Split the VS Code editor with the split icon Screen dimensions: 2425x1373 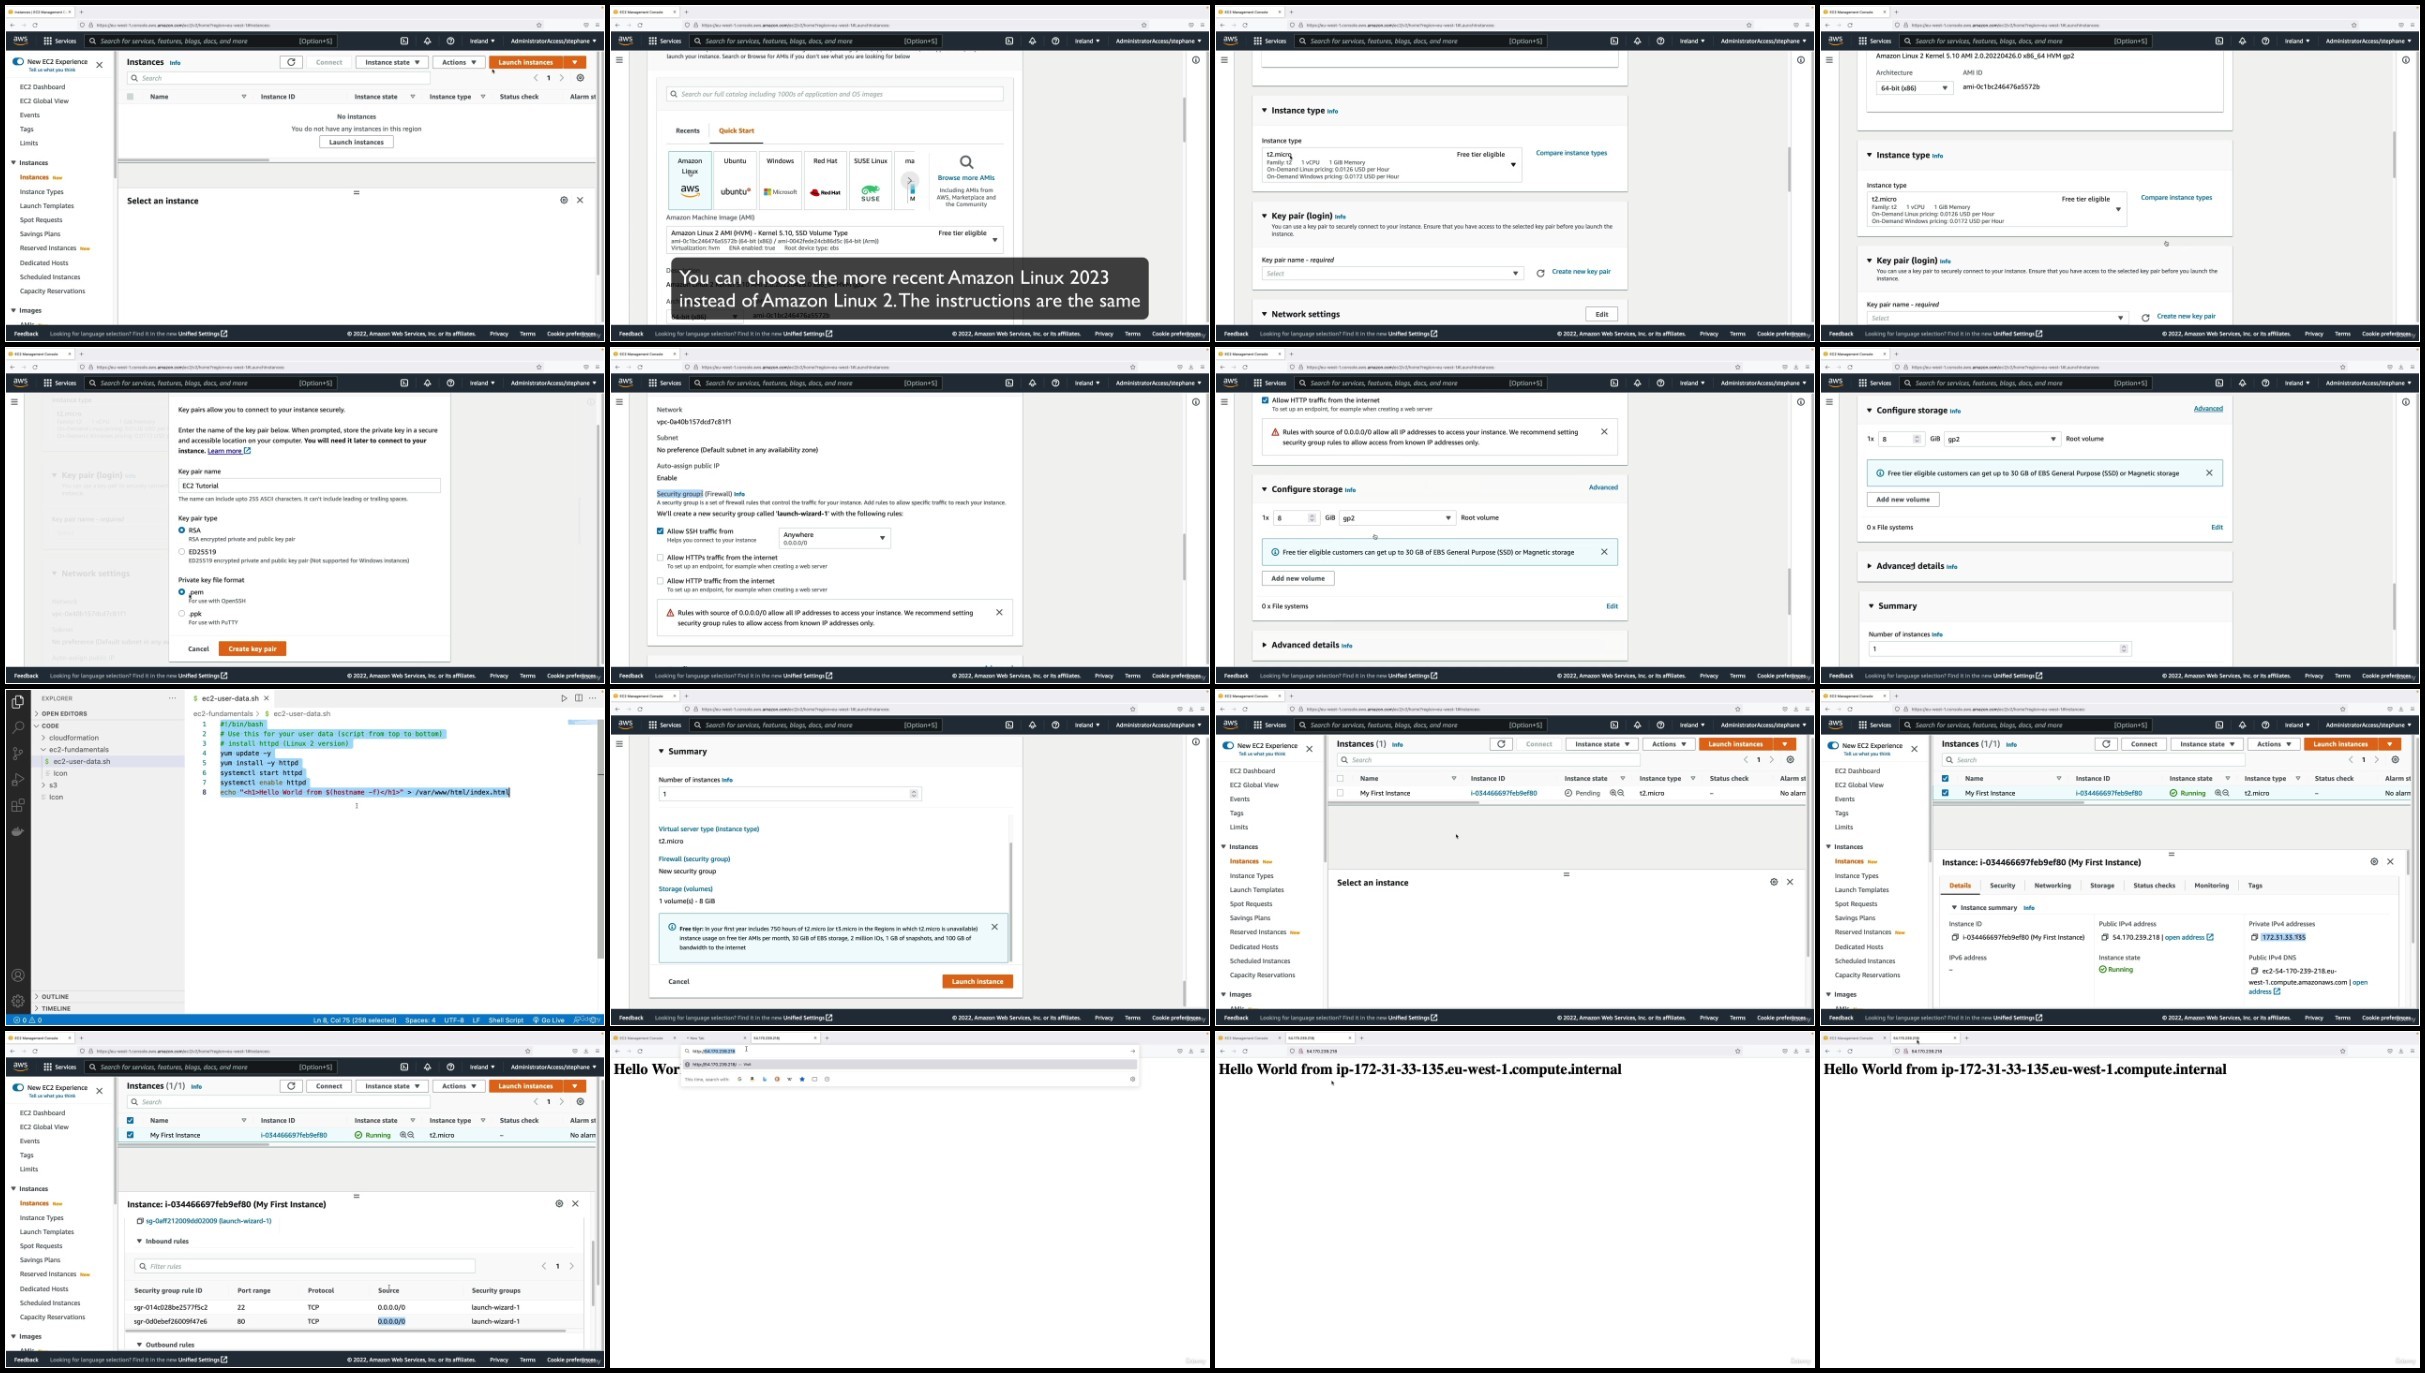coord(578,698)
